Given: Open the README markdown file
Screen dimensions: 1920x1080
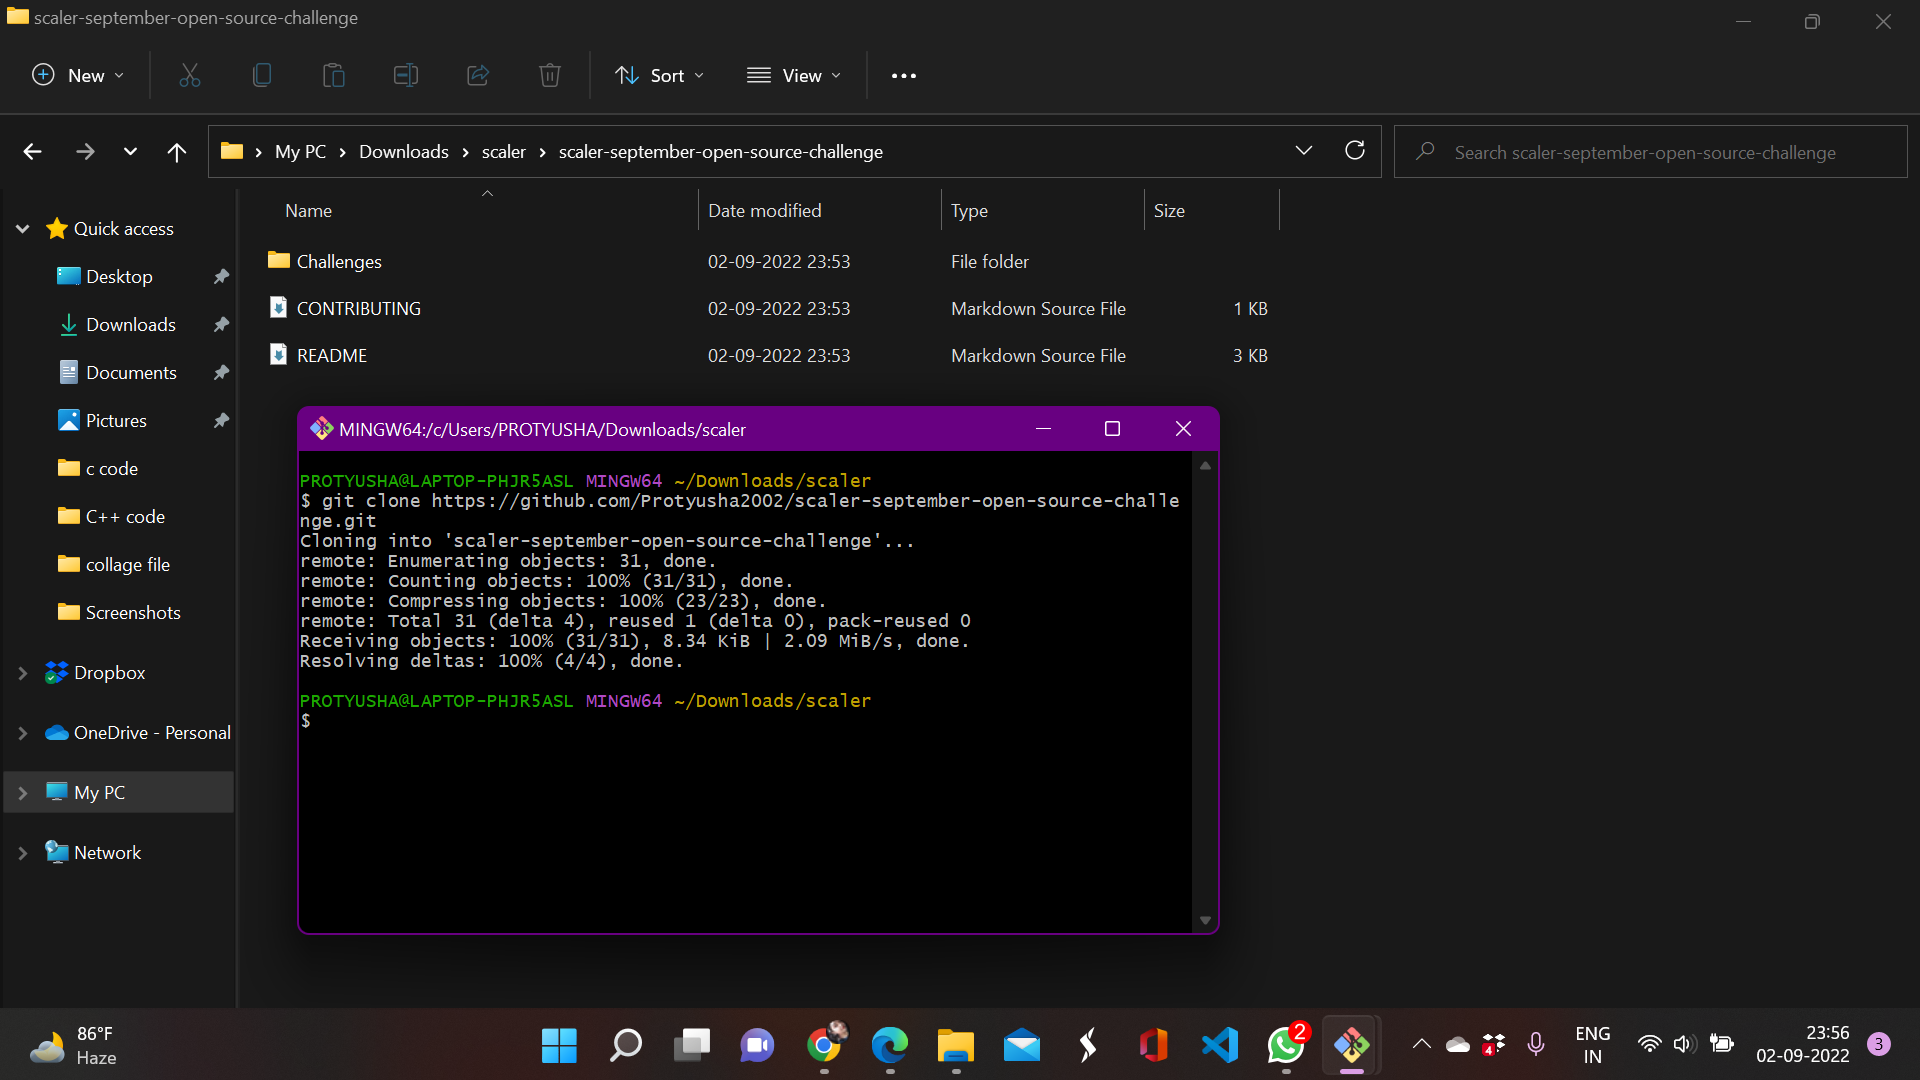Looking at the screenshot, I should [x=330, y=355].
